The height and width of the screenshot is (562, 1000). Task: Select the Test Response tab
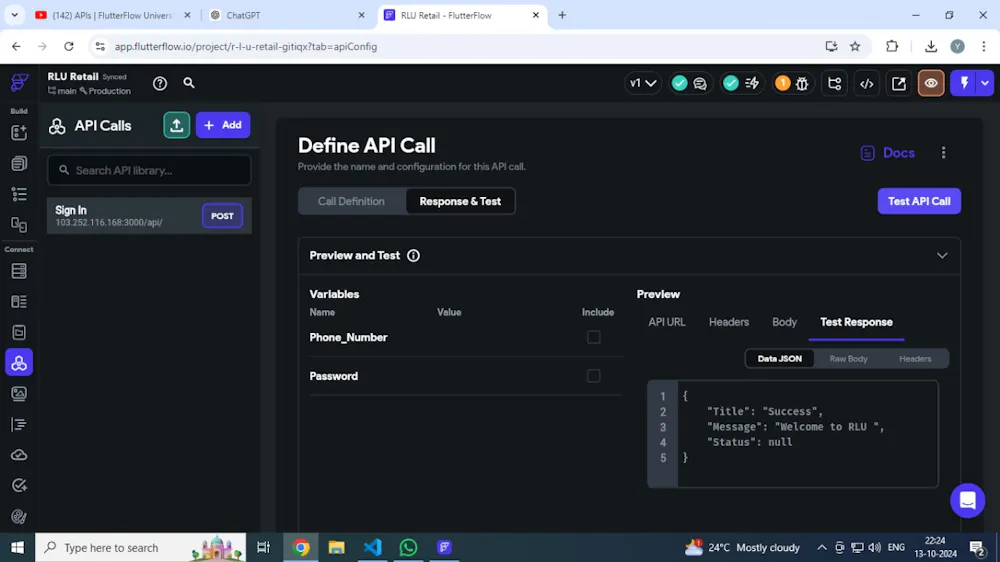(x=856, y=322)
